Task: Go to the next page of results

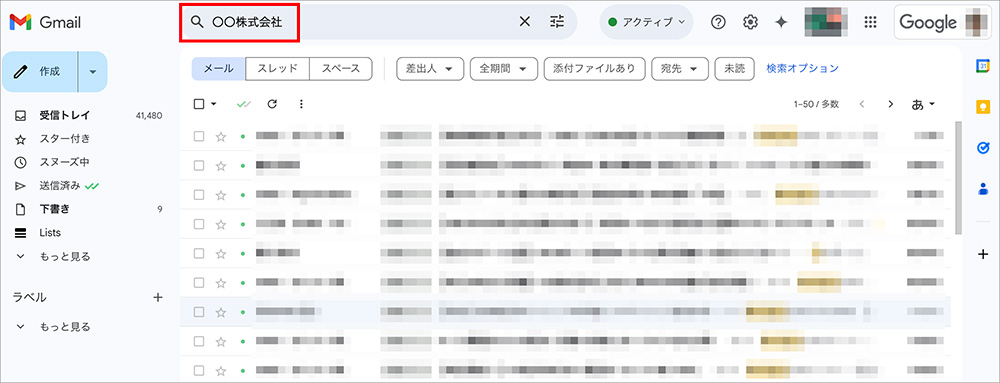Action: point(891,104)
